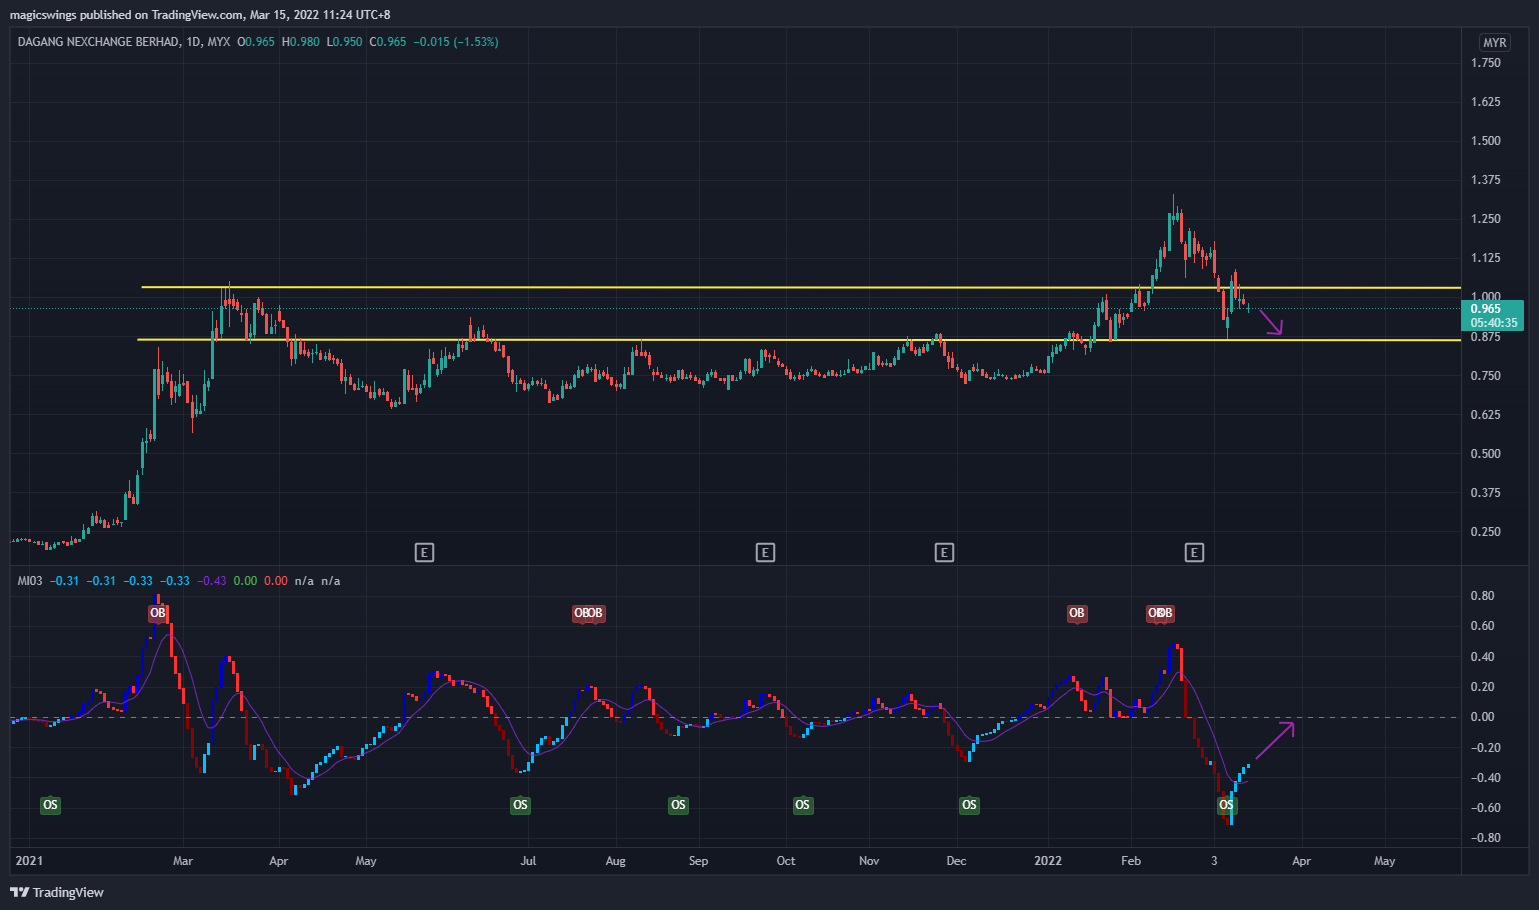Viewport: 1539px width, 910px height.
Task: Open the earnings E marker after Feb 2022
Action: click(x=1194, y=552)
